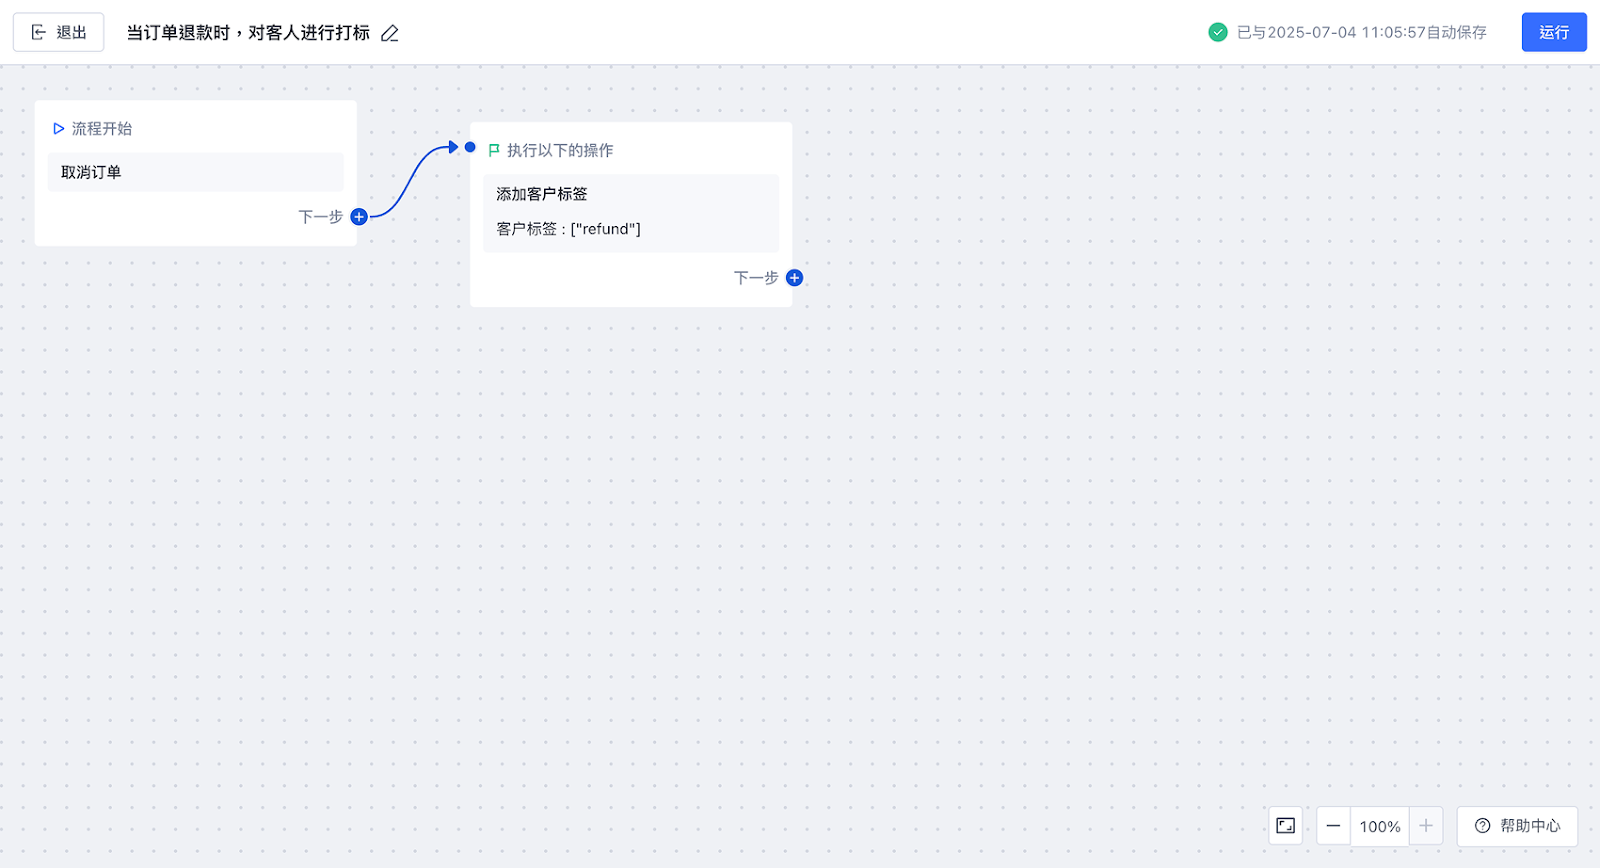Click the green autosave checkmark icon
Screen dimensions: 1600x868
pyautogui.click(x=1217, y=32)
